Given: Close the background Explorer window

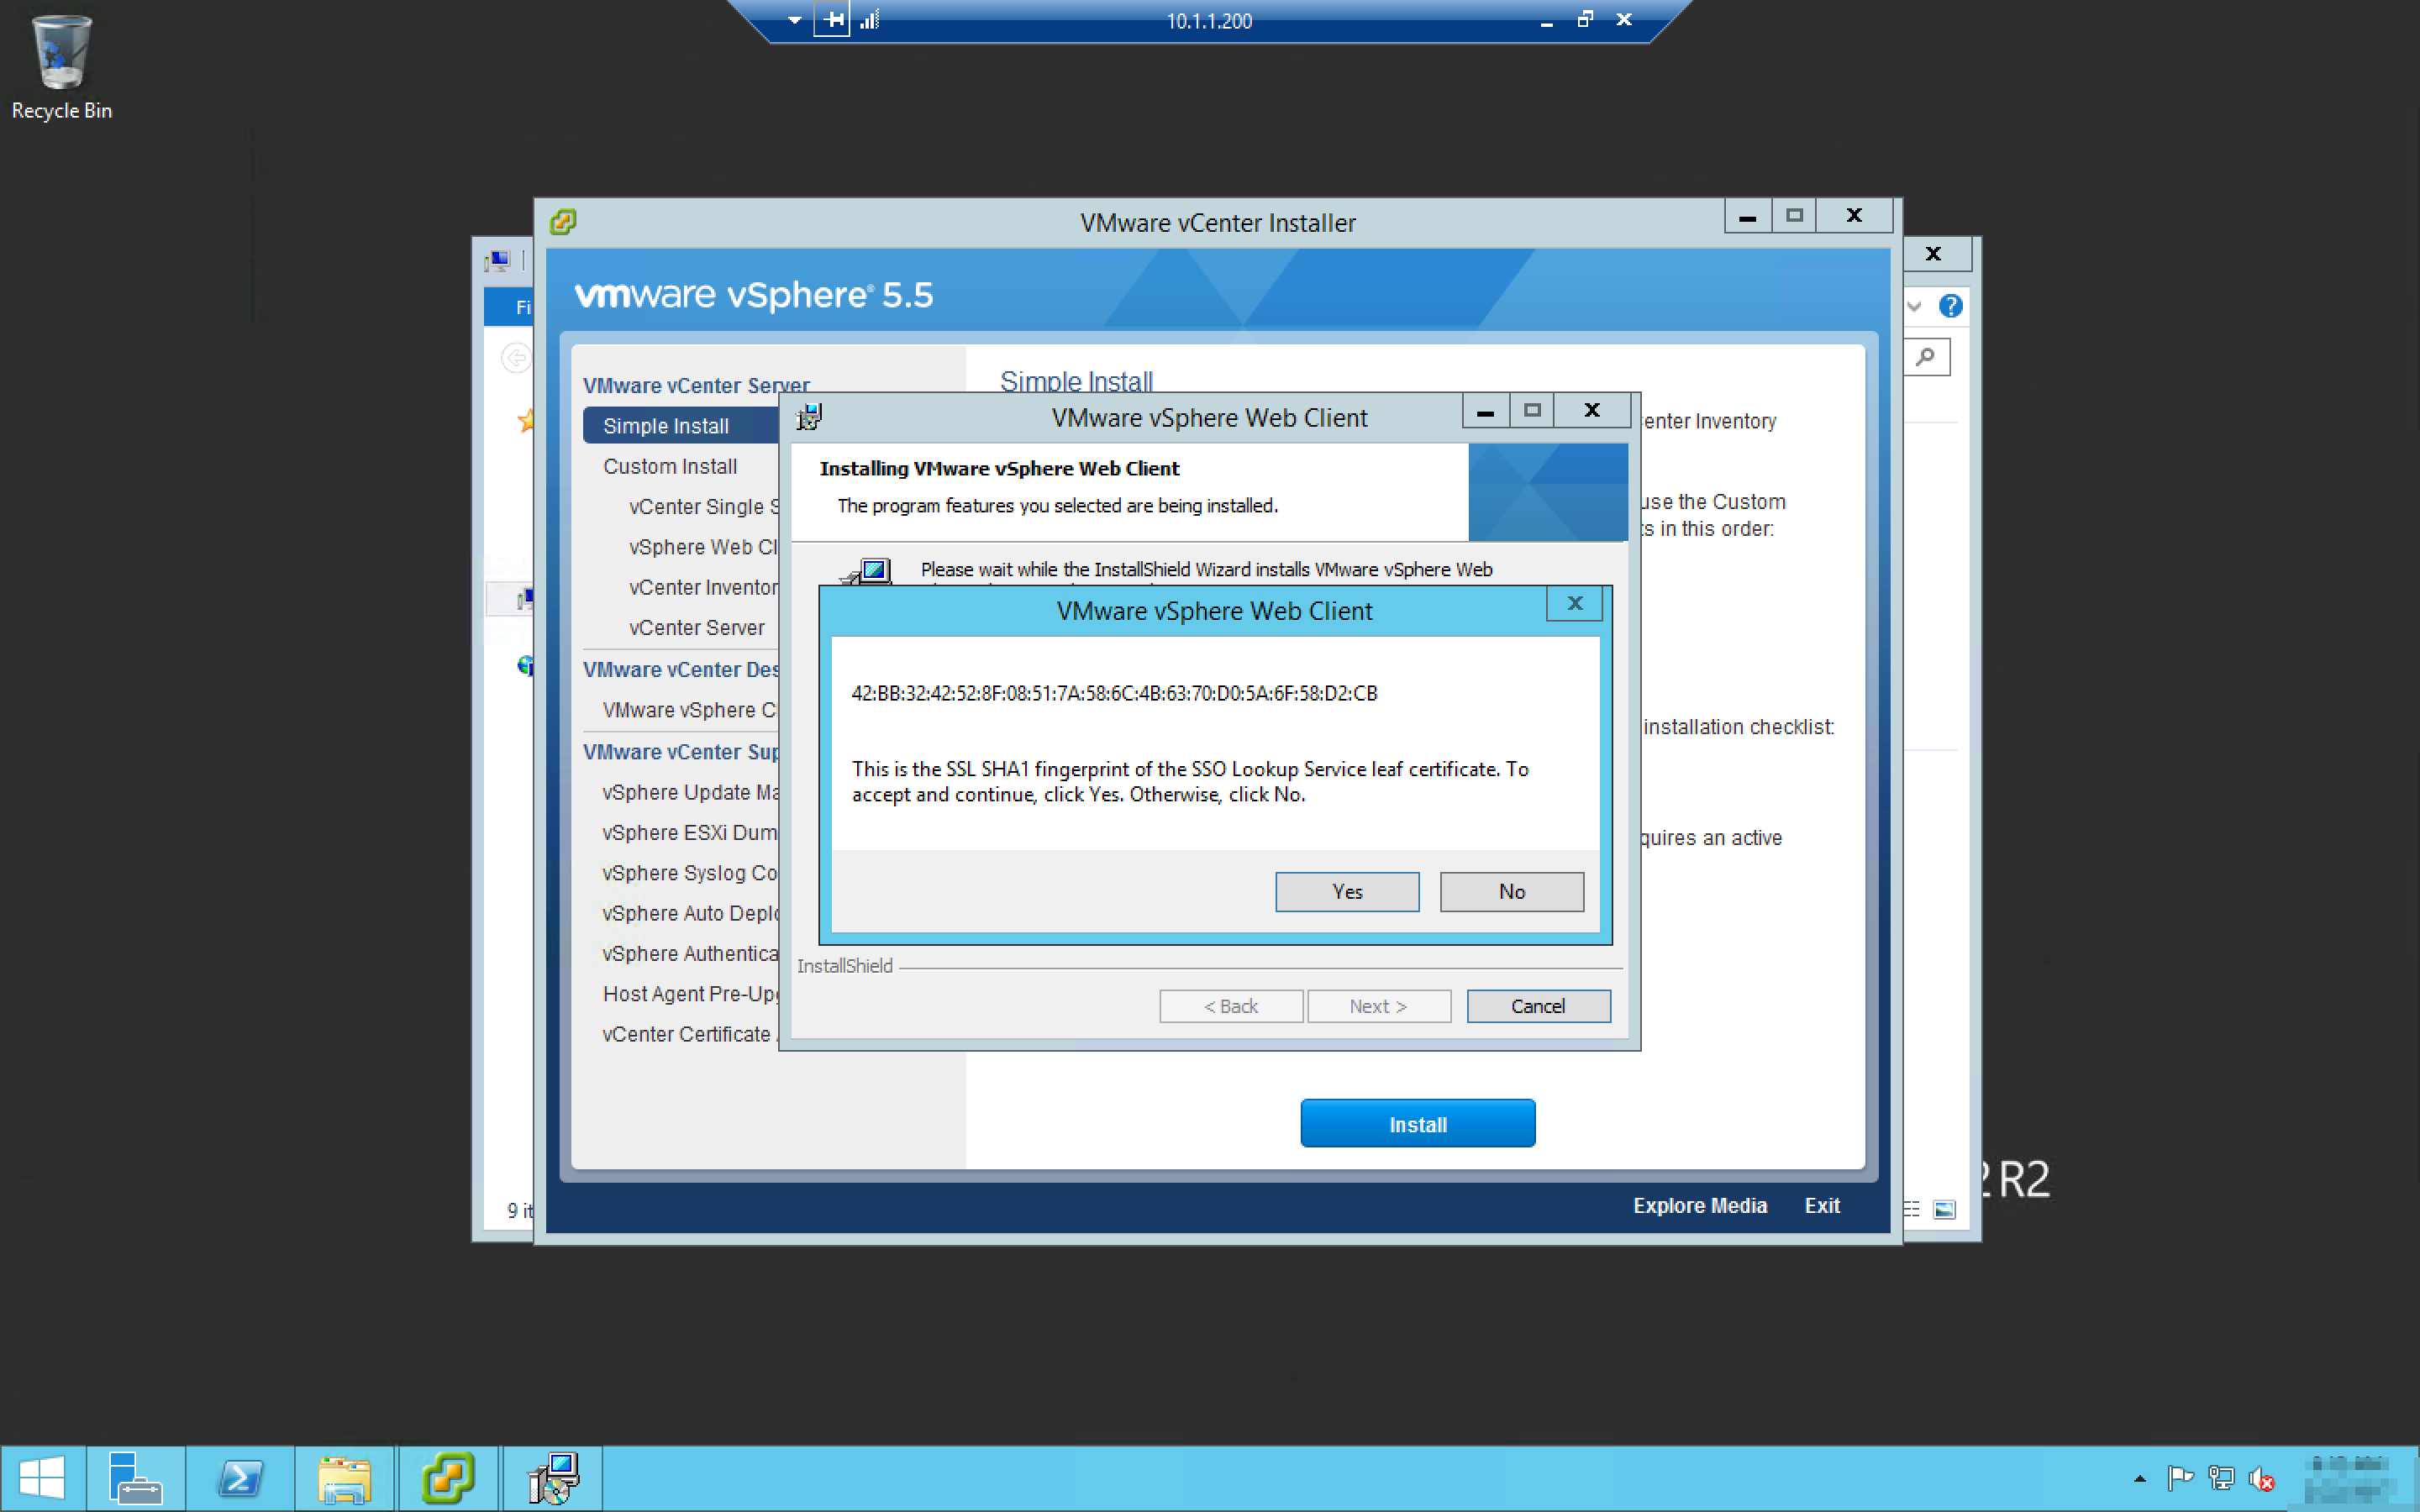Looking at the screenshot, I should pos(1934,254).
